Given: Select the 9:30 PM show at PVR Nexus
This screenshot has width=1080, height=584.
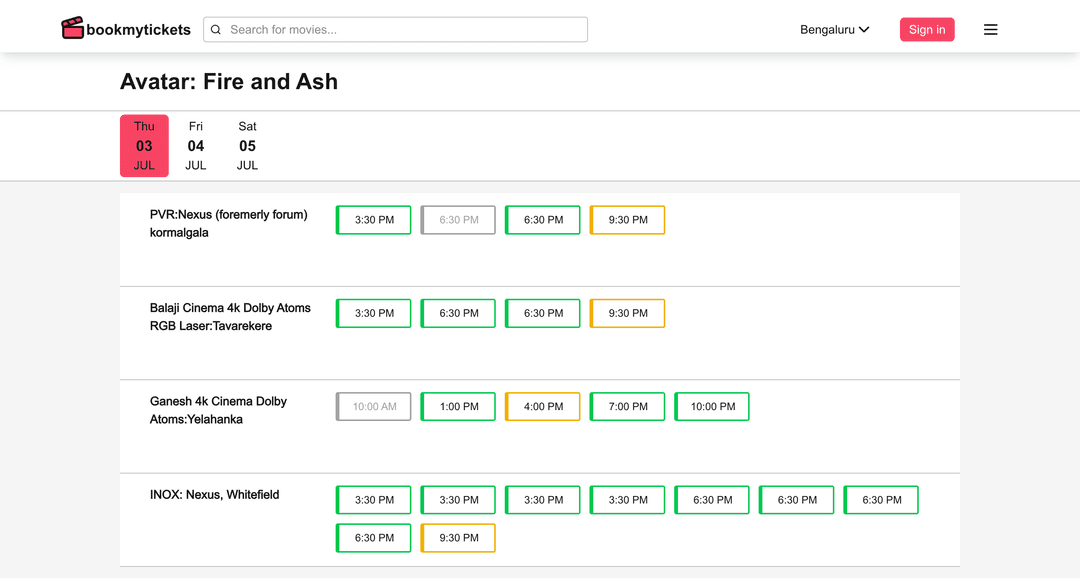Looking at the screenshot, I should [x=628, y=220].
